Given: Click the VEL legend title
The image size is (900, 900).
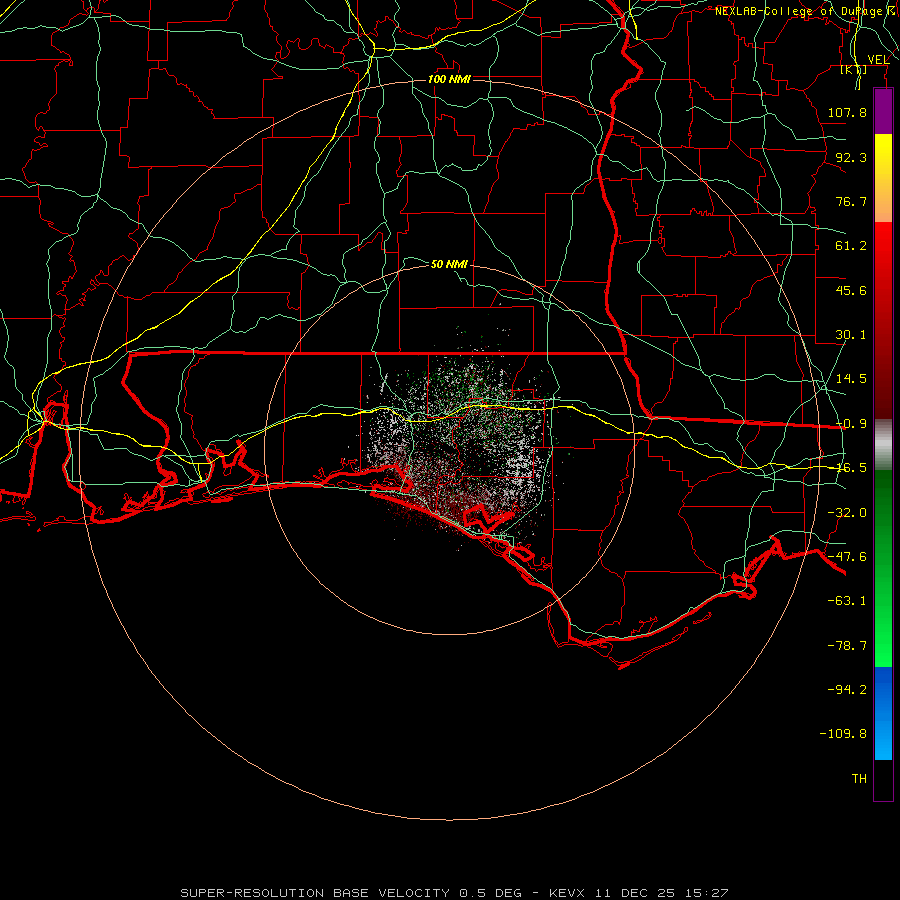Looking at the screenshot, I should [879, 60].
